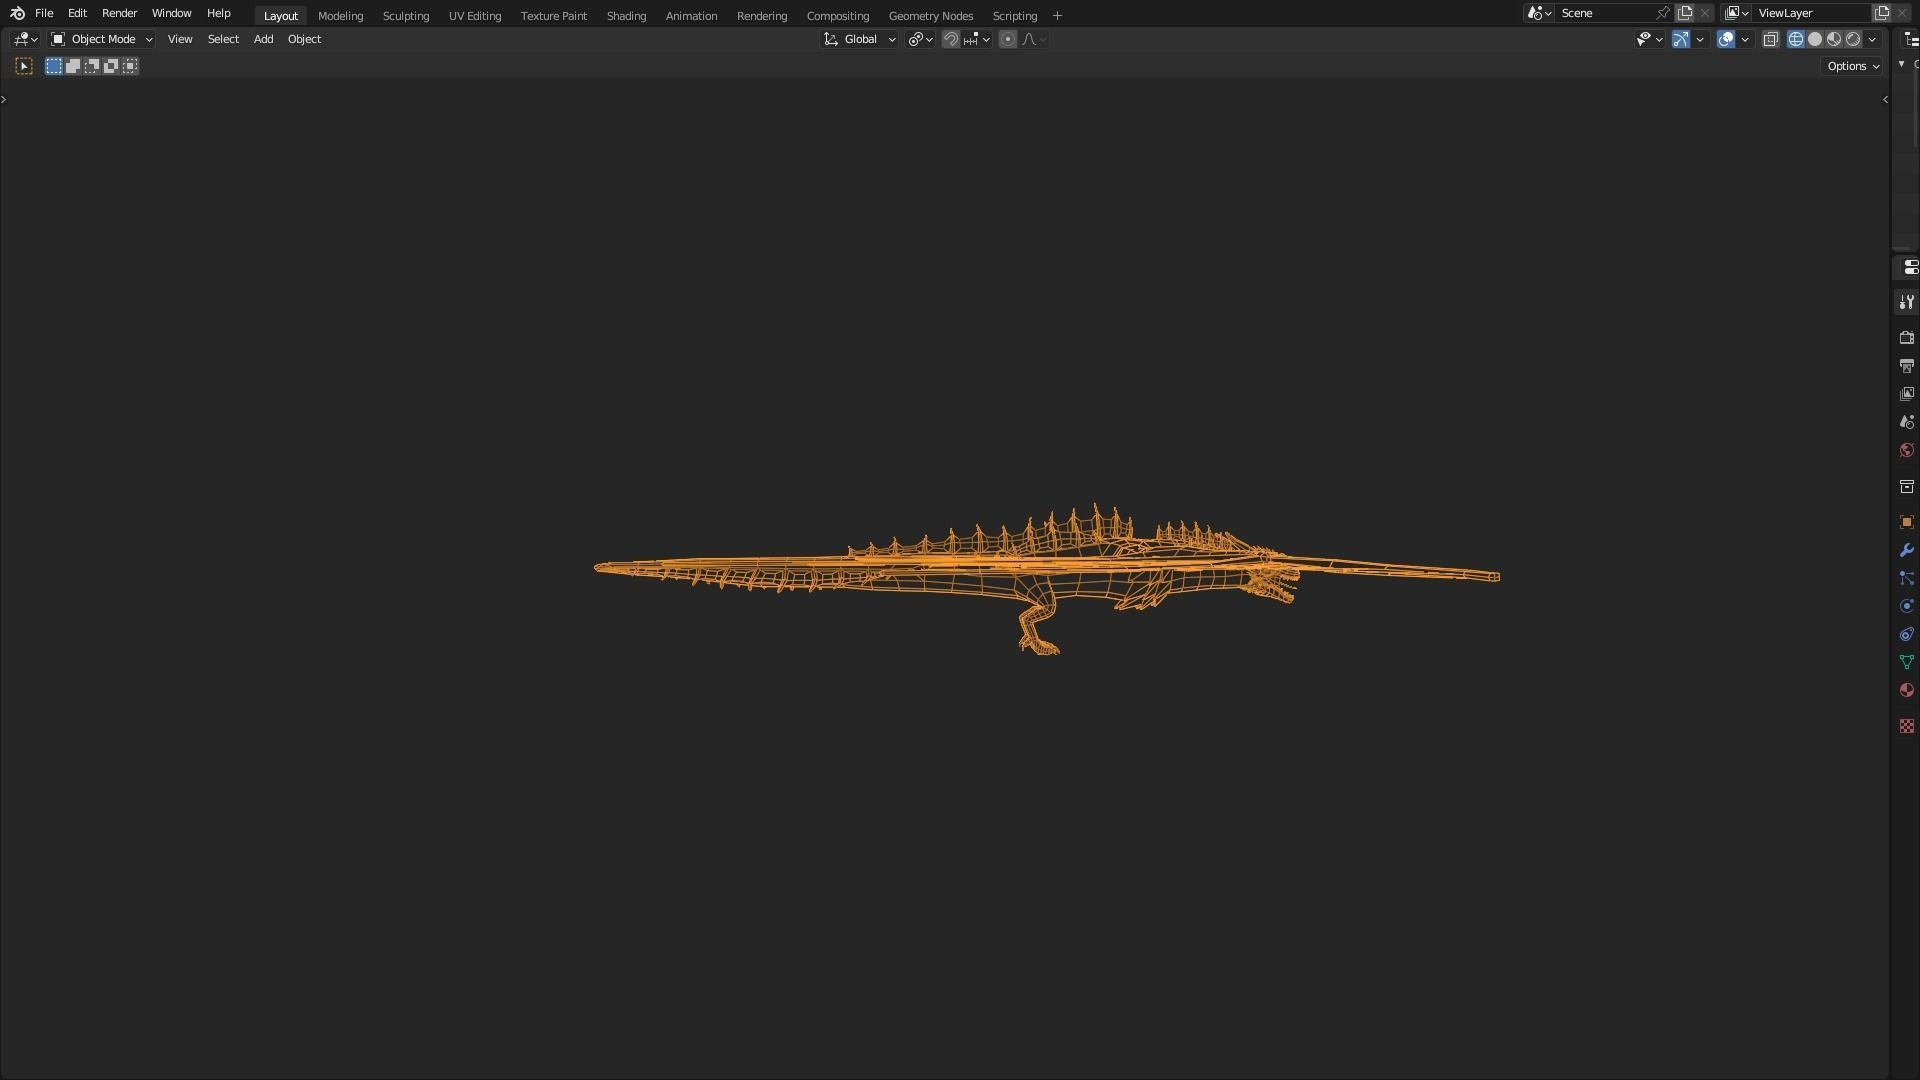Switch to the Rendering workspace tab
The width and height of the screenshot is (1920, 1080).
point(762,16)
